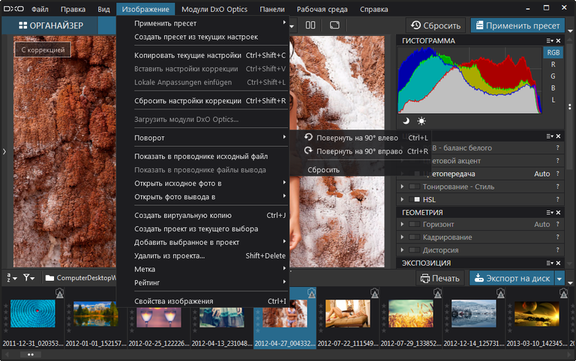Viewport: 576px width, 361px height.
Task: Open help for Цветопередача setting
Action: [x=558, y=174]
